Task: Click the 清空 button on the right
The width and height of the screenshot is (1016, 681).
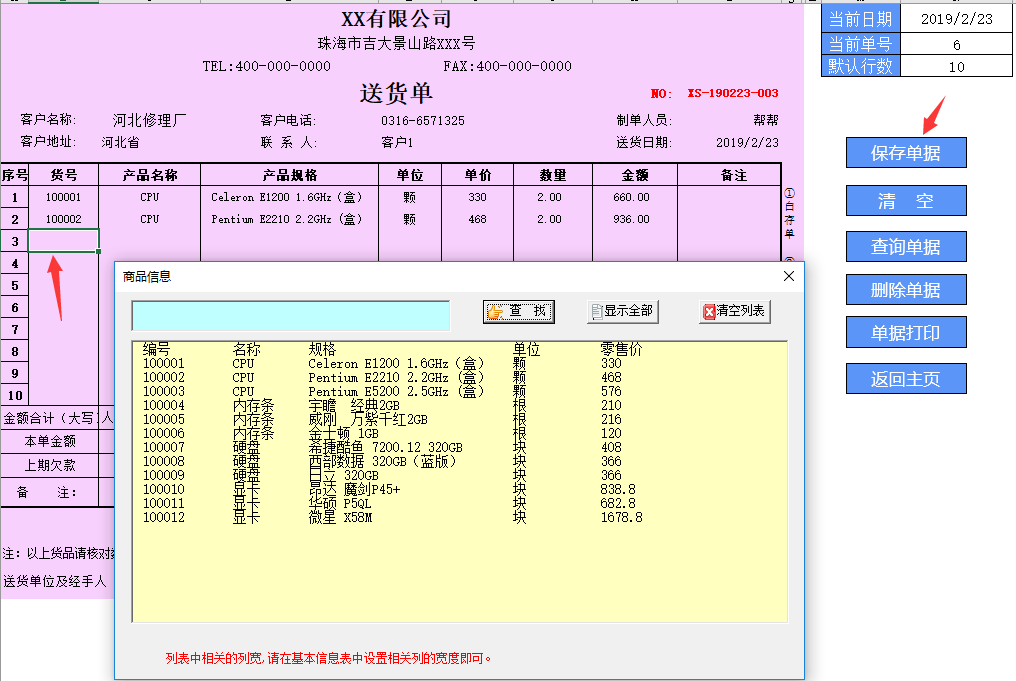Action: [906, 201]
